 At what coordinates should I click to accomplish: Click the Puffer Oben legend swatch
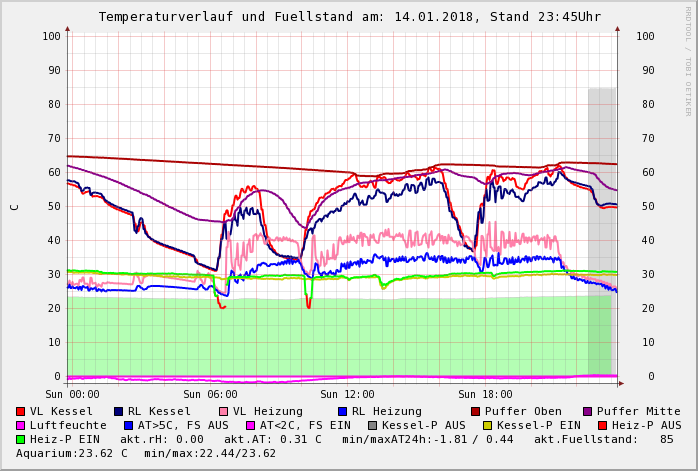click(x=476, y=411)
